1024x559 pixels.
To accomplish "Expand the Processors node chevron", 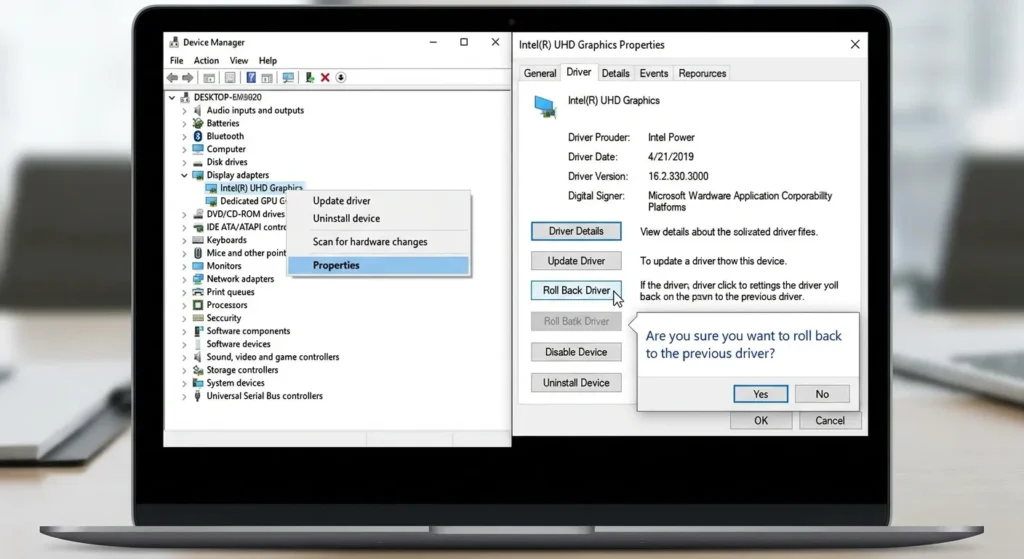I will pos(184,306).
